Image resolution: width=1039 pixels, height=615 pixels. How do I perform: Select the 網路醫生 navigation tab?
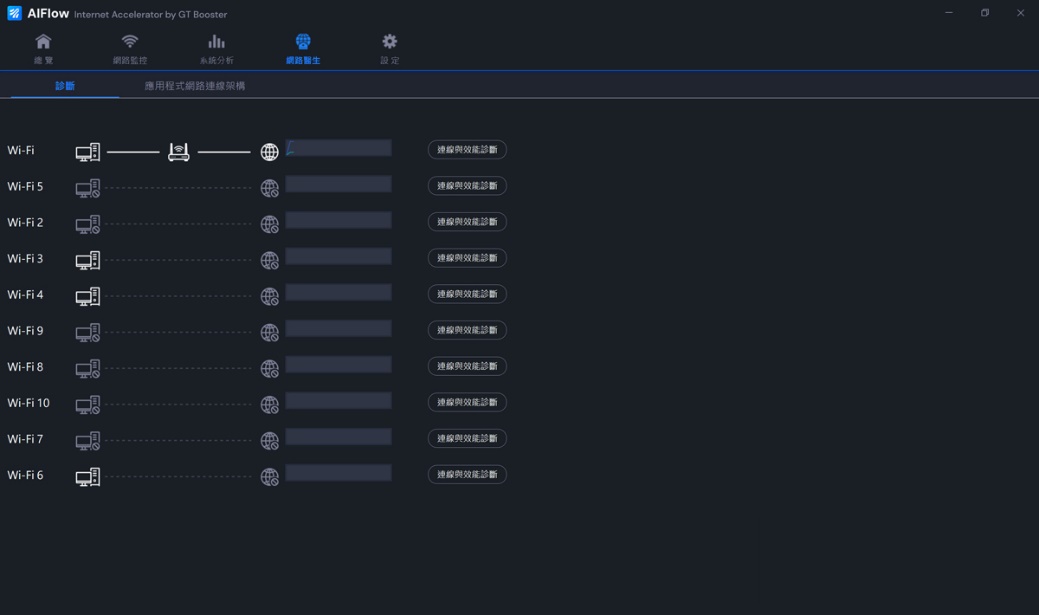[303, 48]
